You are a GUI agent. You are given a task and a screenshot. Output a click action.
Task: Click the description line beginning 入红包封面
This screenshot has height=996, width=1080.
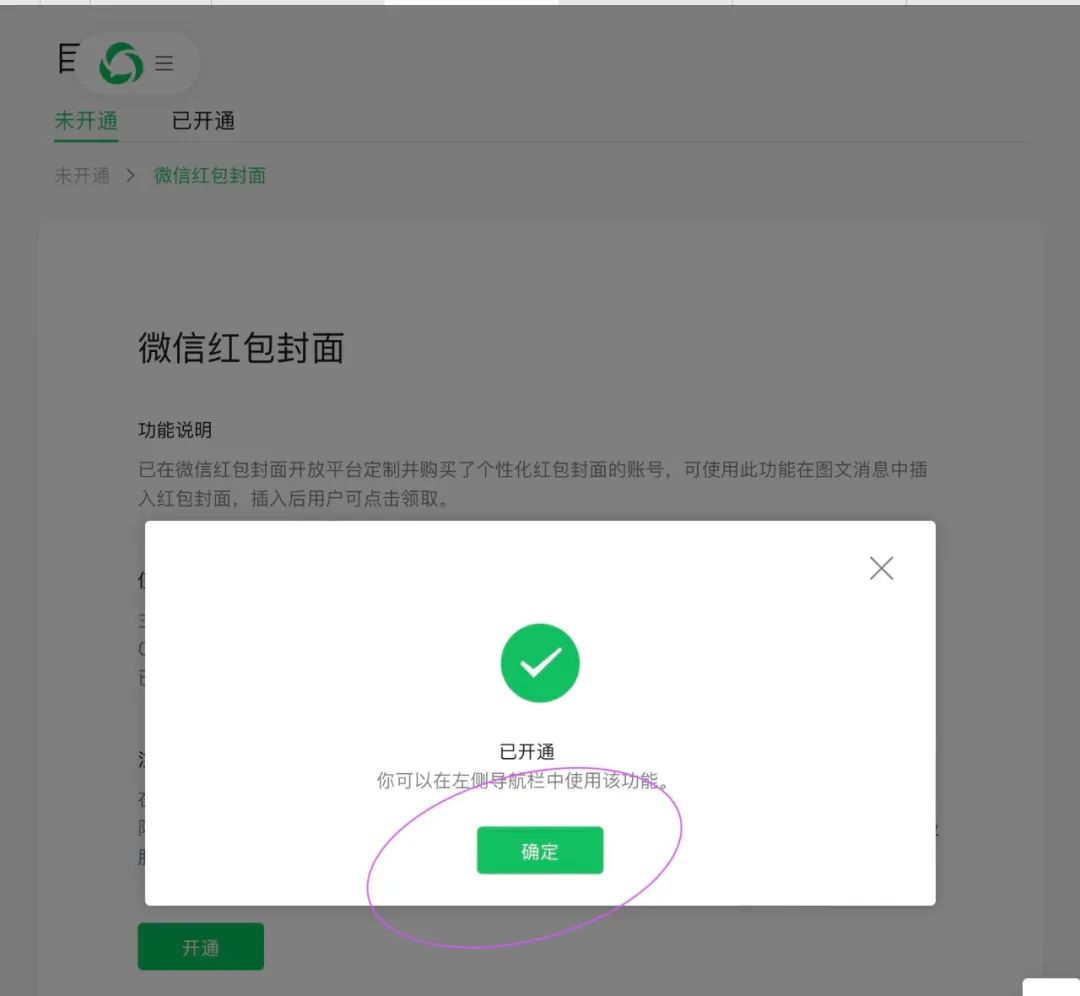[294, 499]
